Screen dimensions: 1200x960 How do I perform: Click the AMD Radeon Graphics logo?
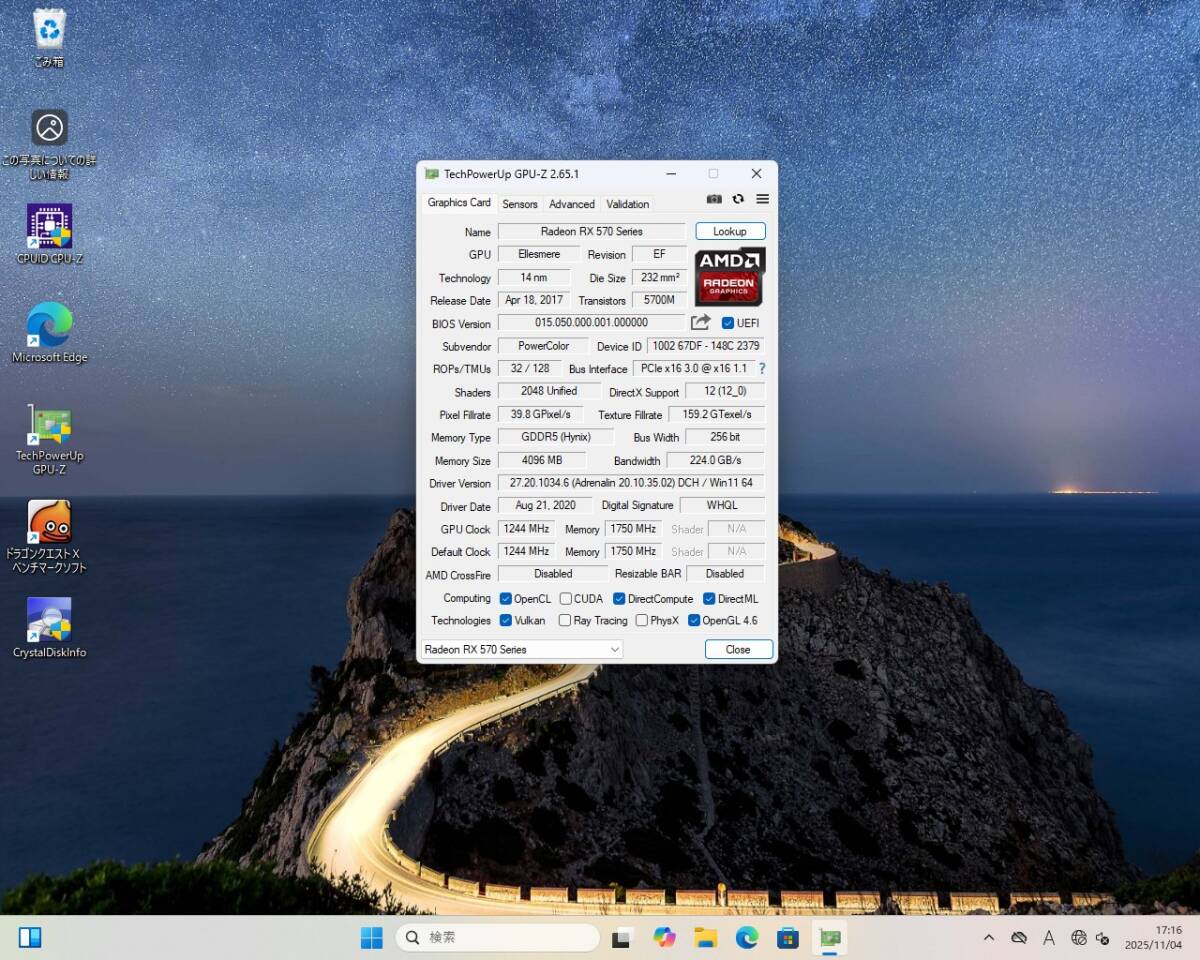pos(730,277)
